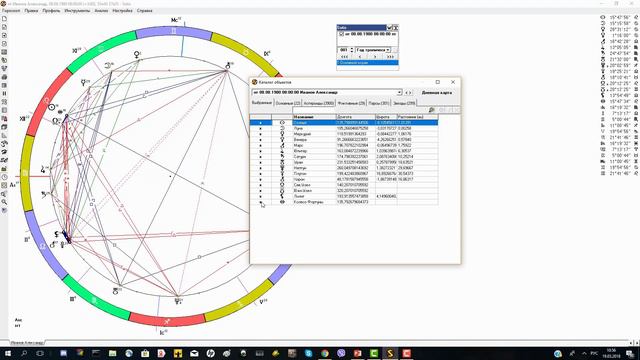Toggle the selection dot in the Венера row
The image size is (640, 360).
pos(261,140)
